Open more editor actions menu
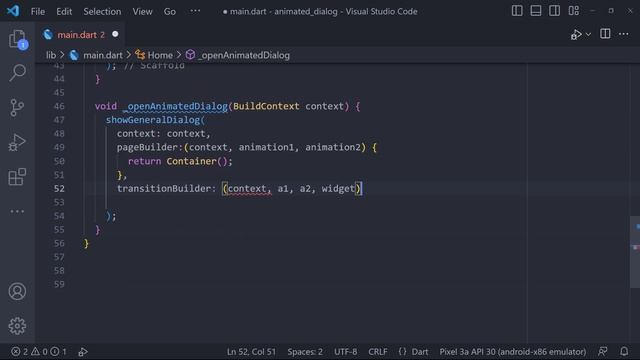640x360 pixels. [x=623, y=34]
